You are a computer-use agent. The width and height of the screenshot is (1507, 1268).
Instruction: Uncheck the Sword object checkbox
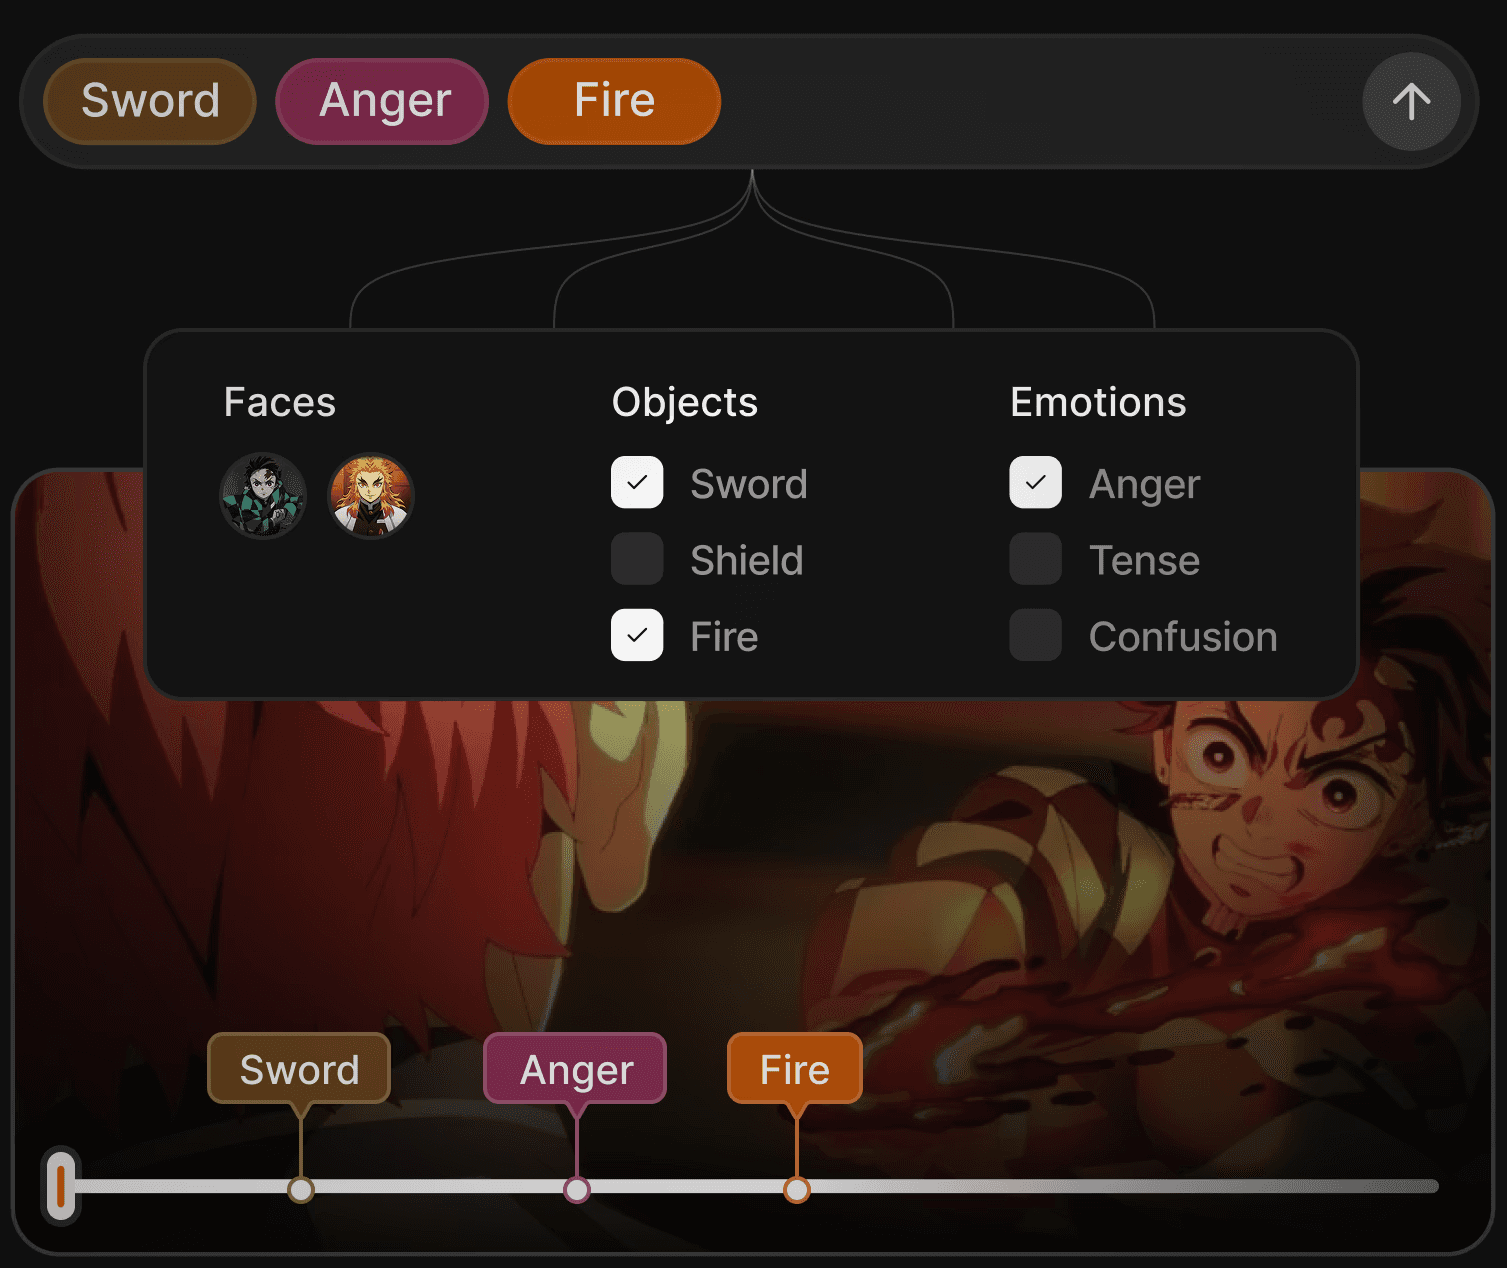[637, 482]
